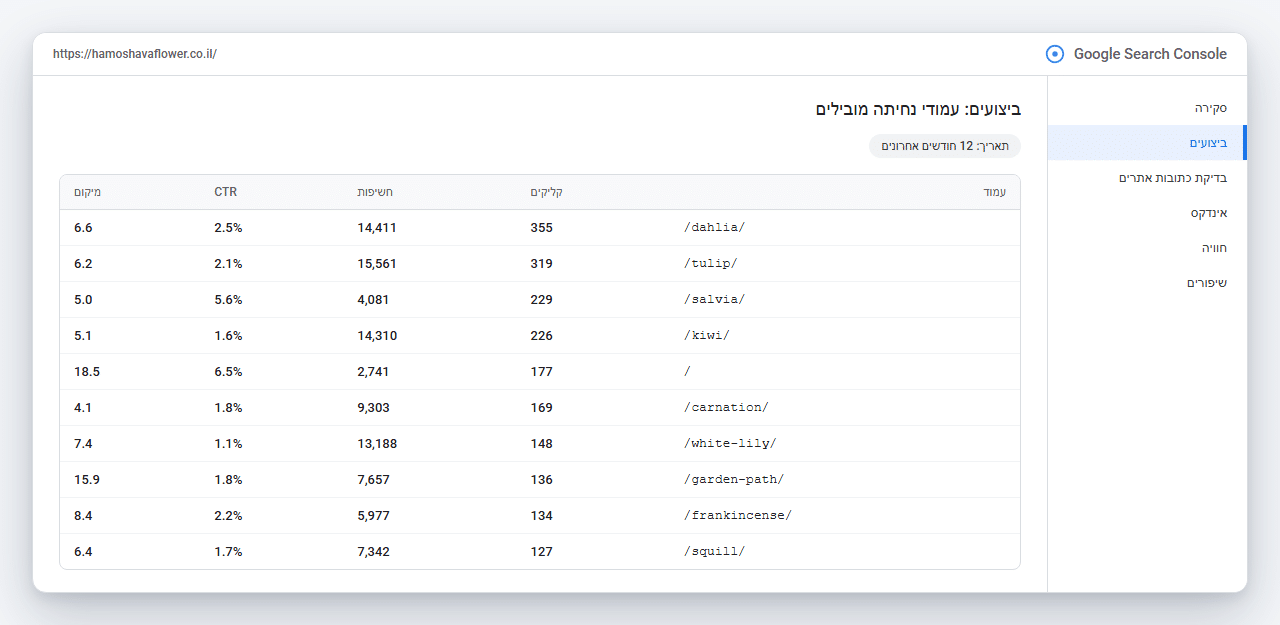1280x625 pixels.
Task: Select the ביצועים performance menu item
Action: (1147, 143)
